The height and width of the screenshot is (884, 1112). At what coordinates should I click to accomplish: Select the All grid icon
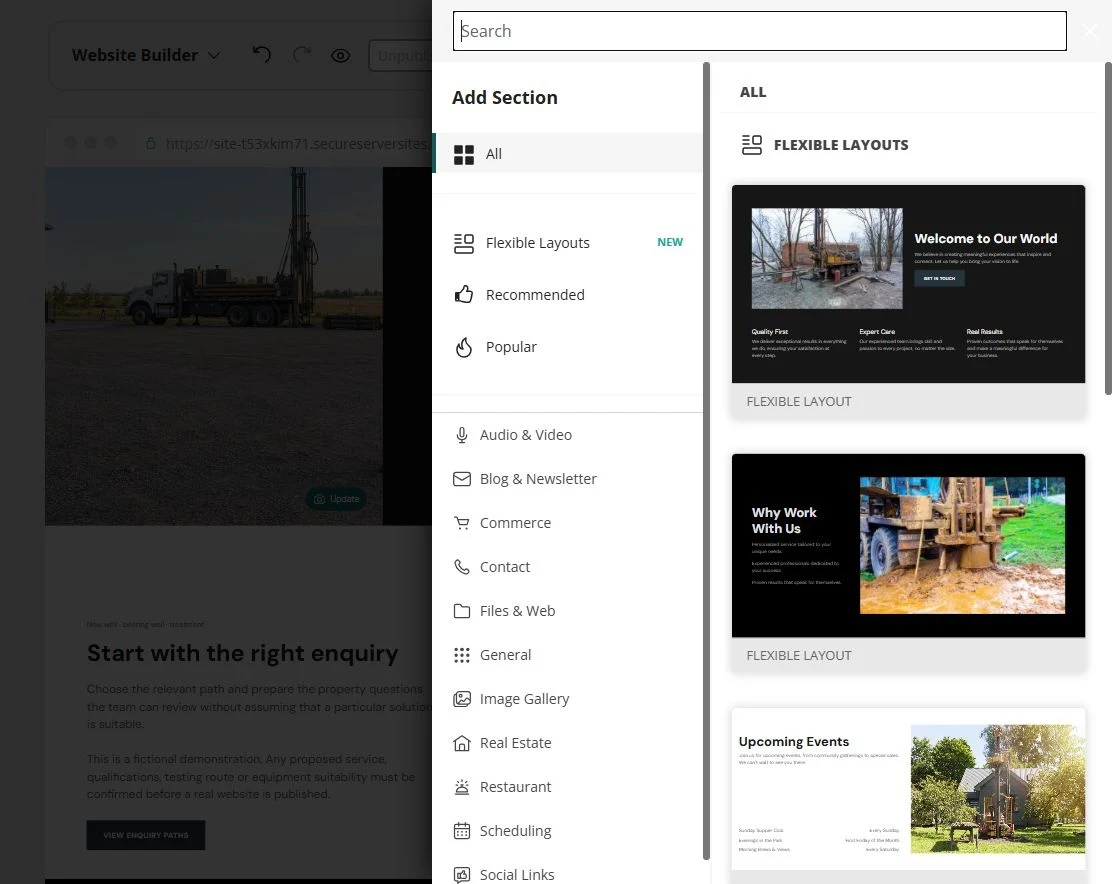464,155
